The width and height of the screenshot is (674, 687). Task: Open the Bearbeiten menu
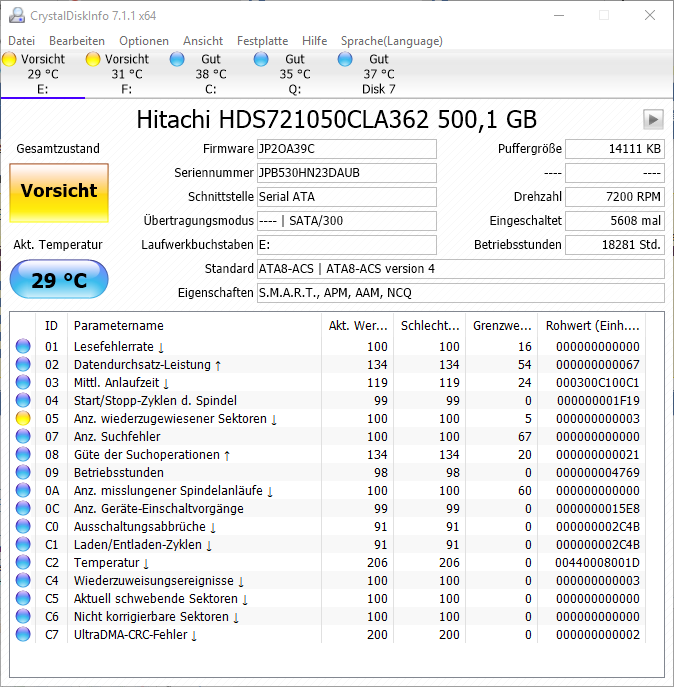(x=77, y=41)
